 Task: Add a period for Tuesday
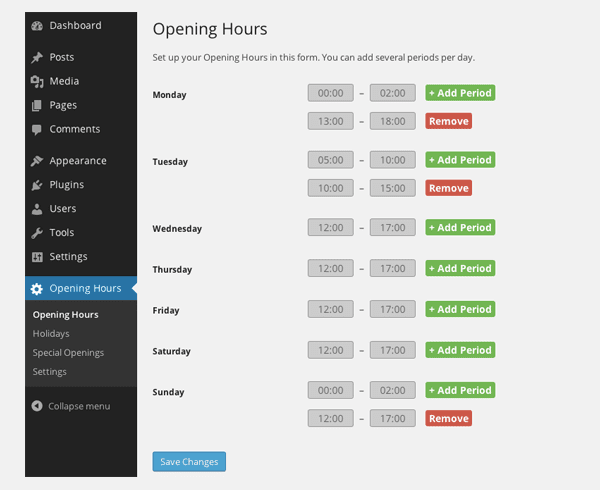point(460,160)
